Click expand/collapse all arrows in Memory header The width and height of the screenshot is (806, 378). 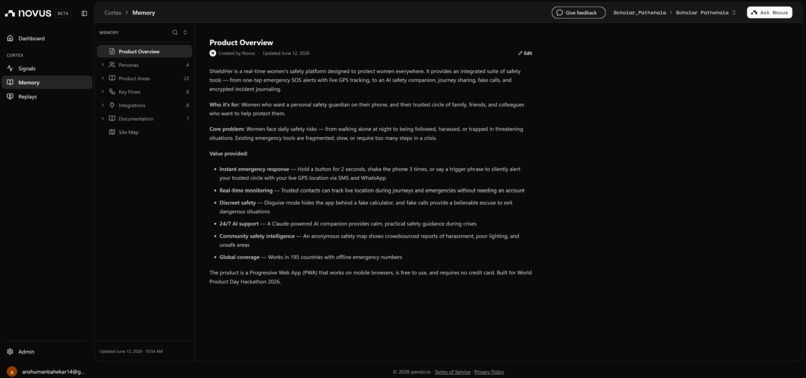point(185,32)
